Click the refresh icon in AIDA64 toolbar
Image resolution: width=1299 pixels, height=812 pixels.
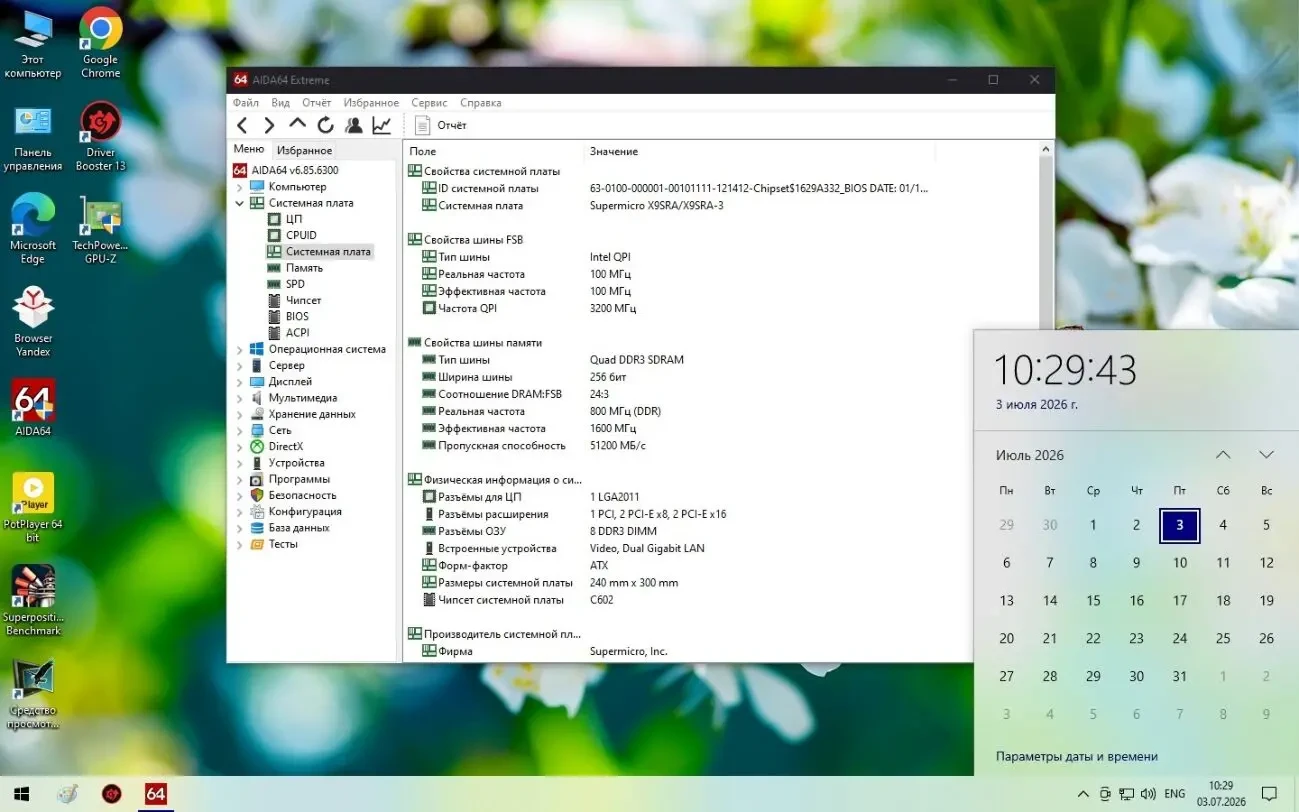[x=325, y=125]
